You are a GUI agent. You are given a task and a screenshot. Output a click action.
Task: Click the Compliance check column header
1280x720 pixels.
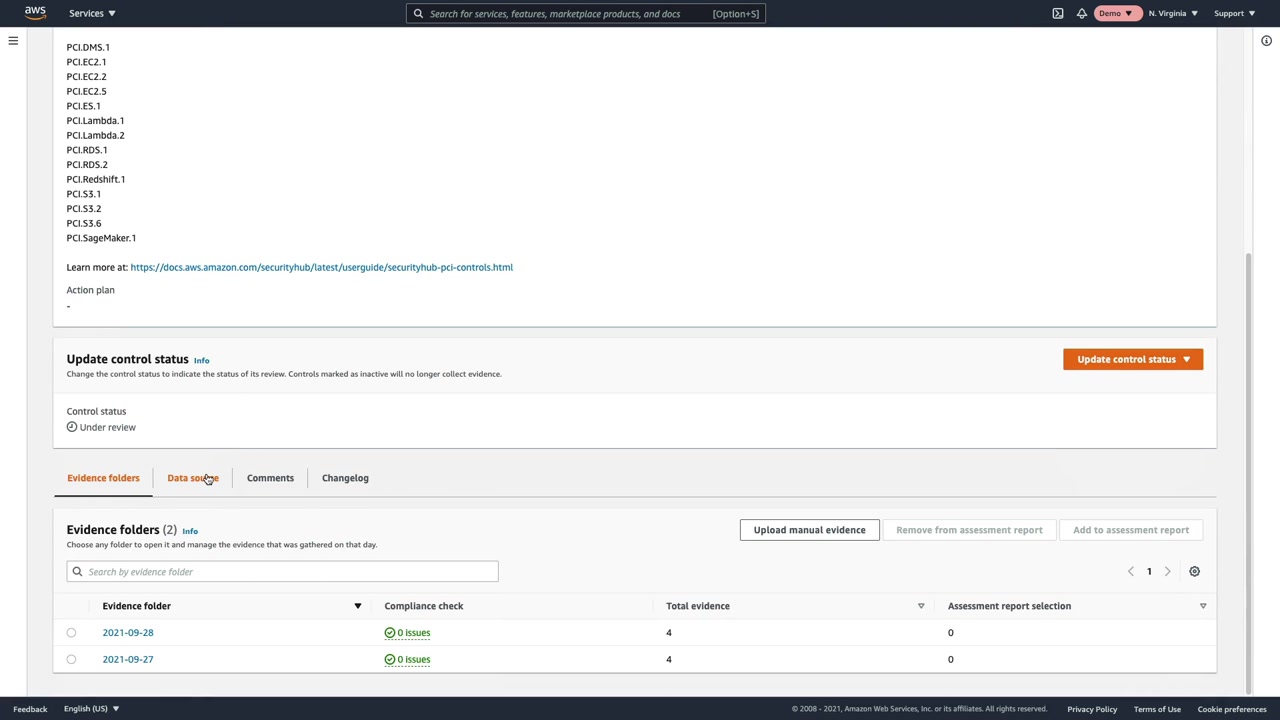424,606
